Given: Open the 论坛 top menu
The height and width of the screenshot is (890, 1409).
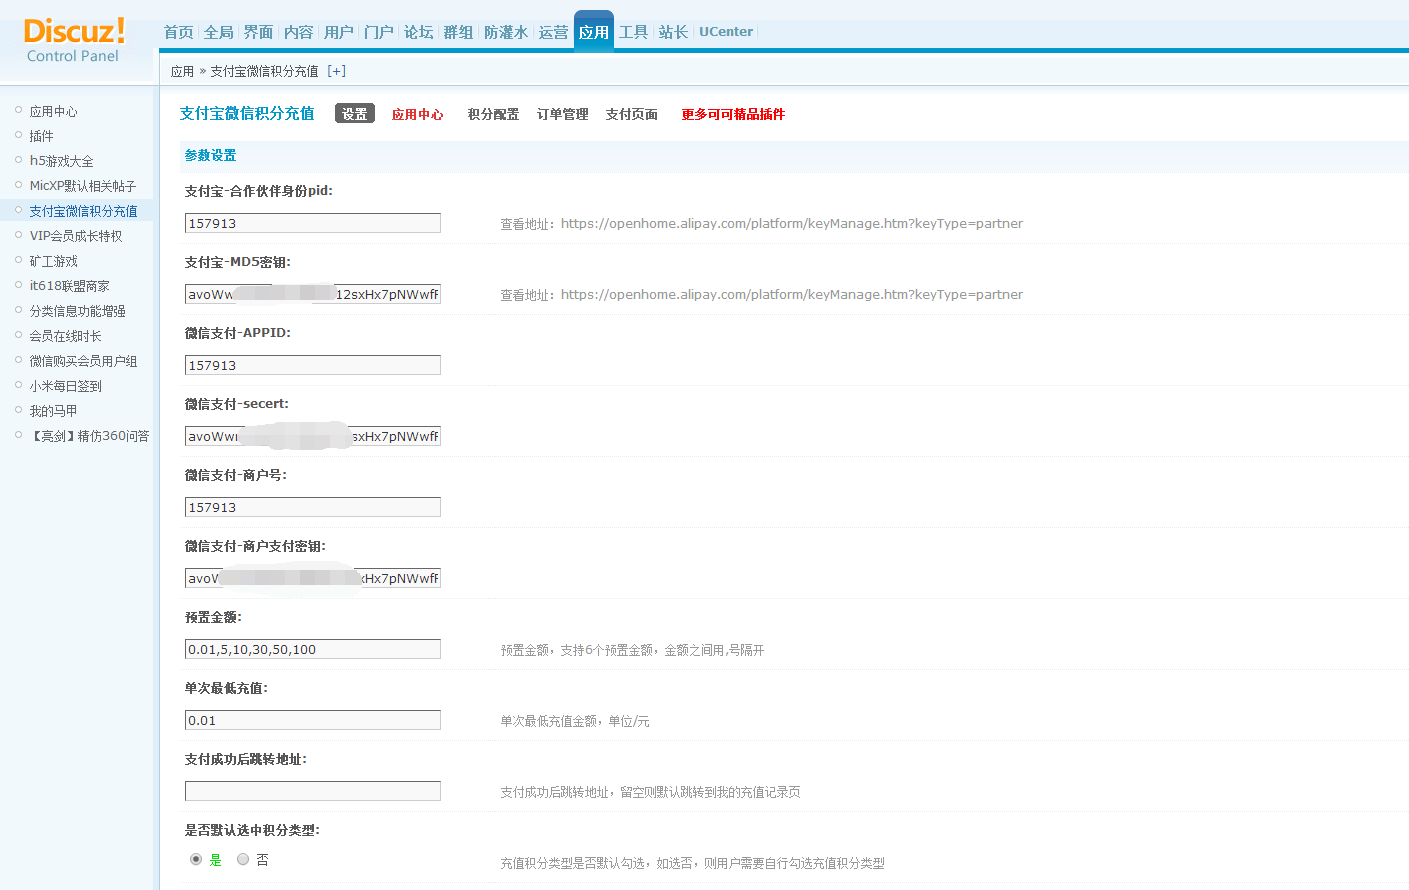Looking at the screenshot, I should (419, 32).
